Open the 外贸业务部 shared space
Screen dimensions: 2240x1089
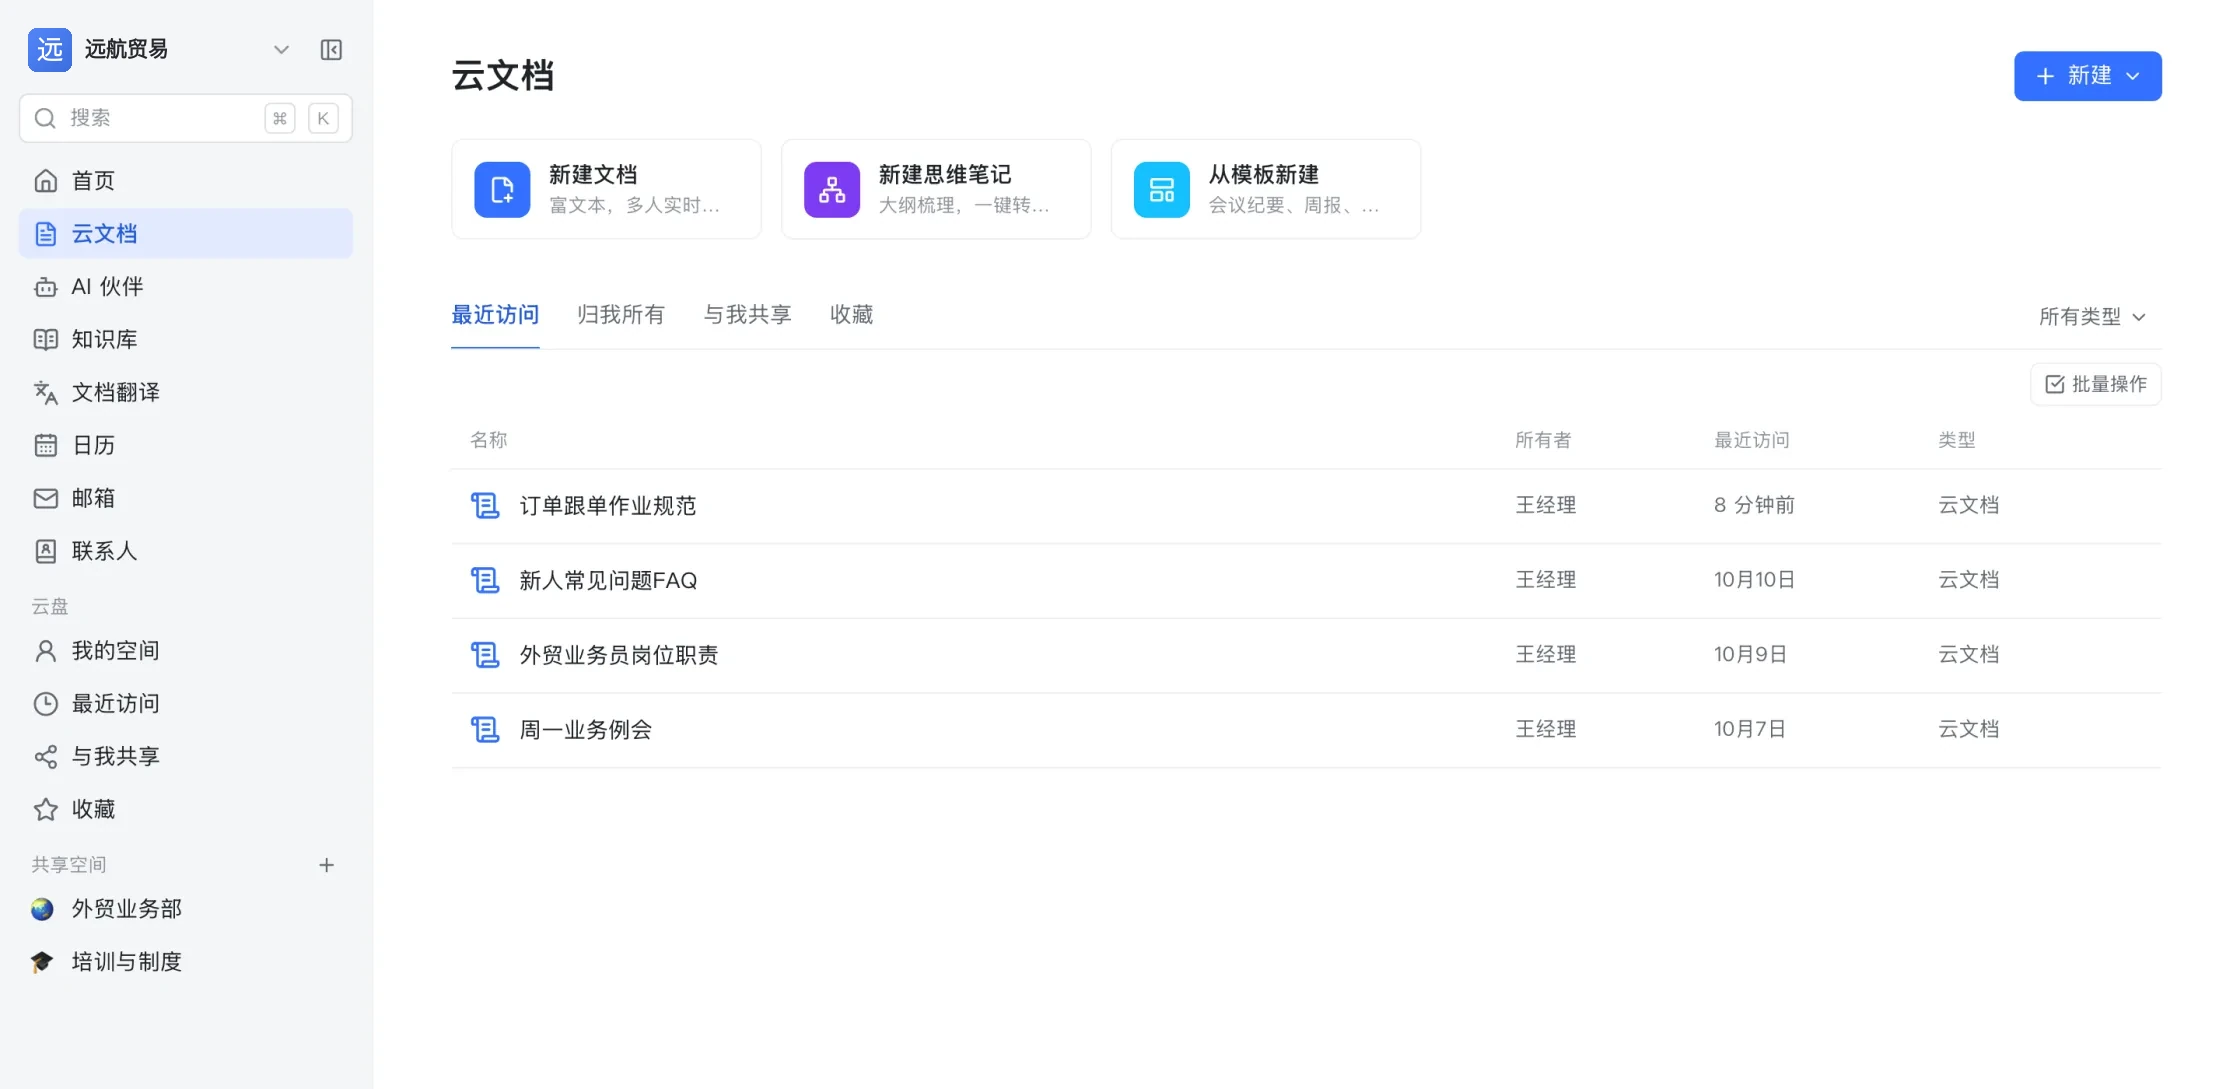click(186, 909)
